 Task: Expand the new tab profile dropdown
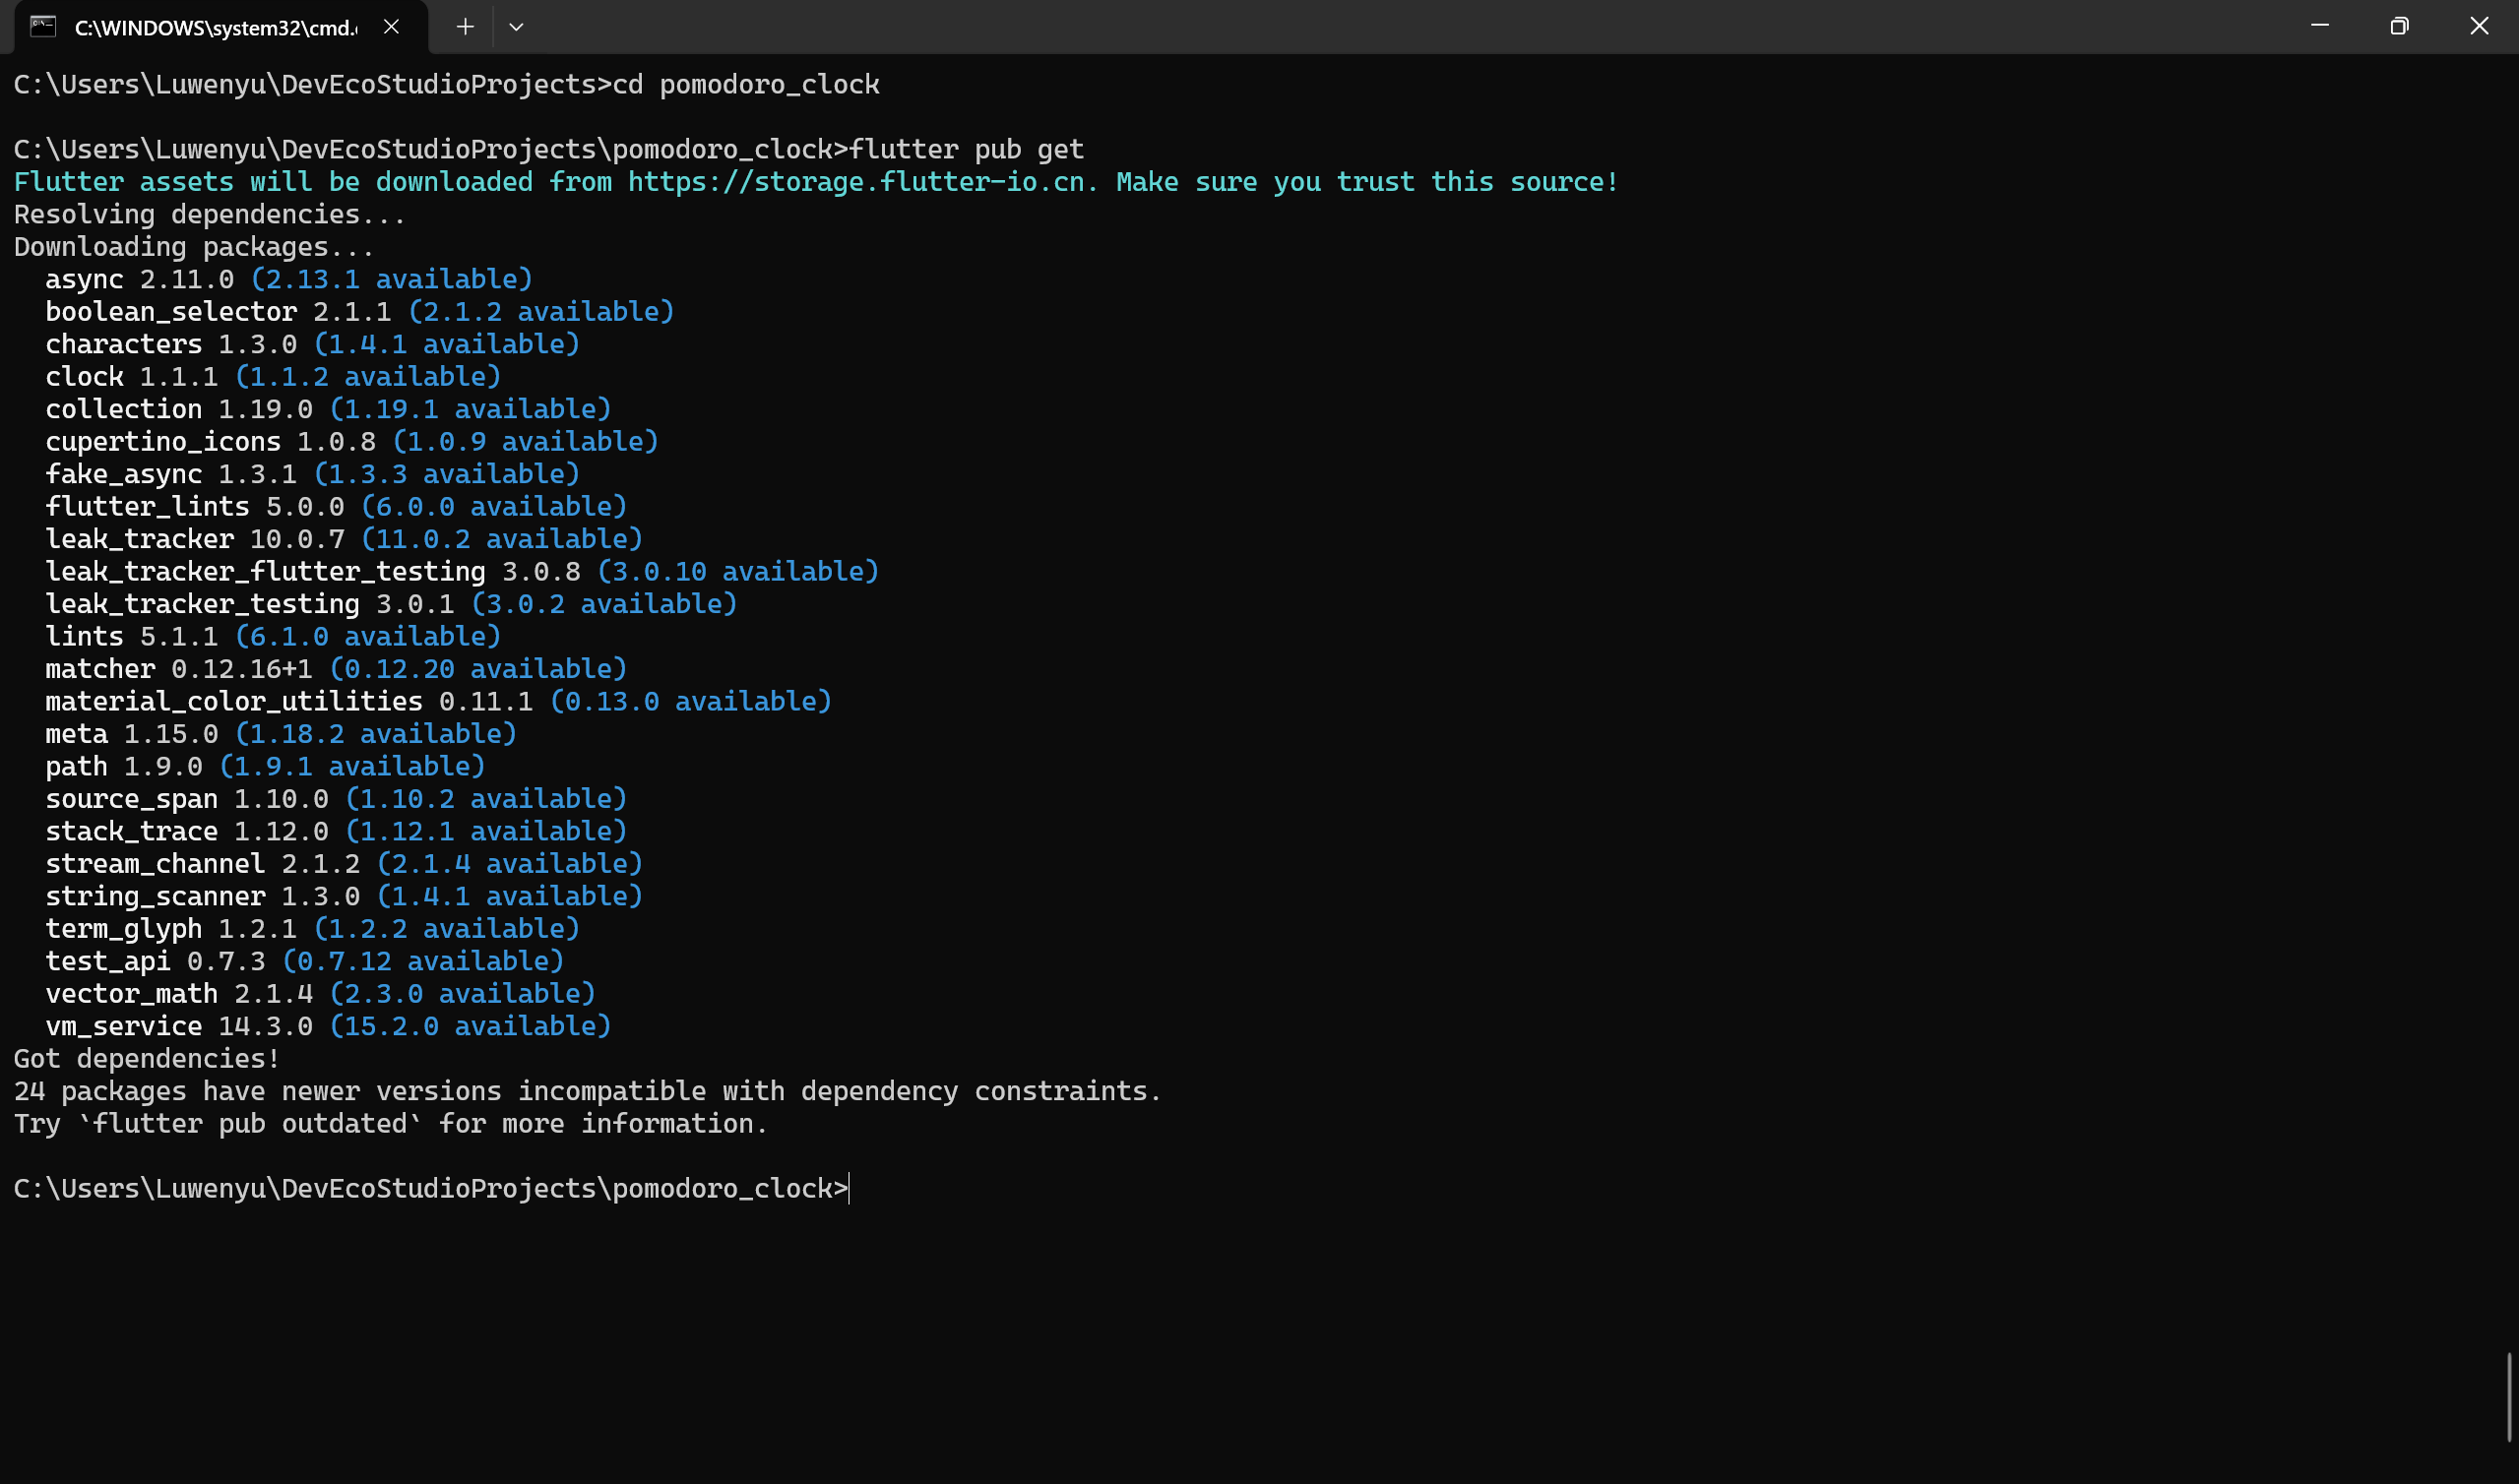pos(516,27)
